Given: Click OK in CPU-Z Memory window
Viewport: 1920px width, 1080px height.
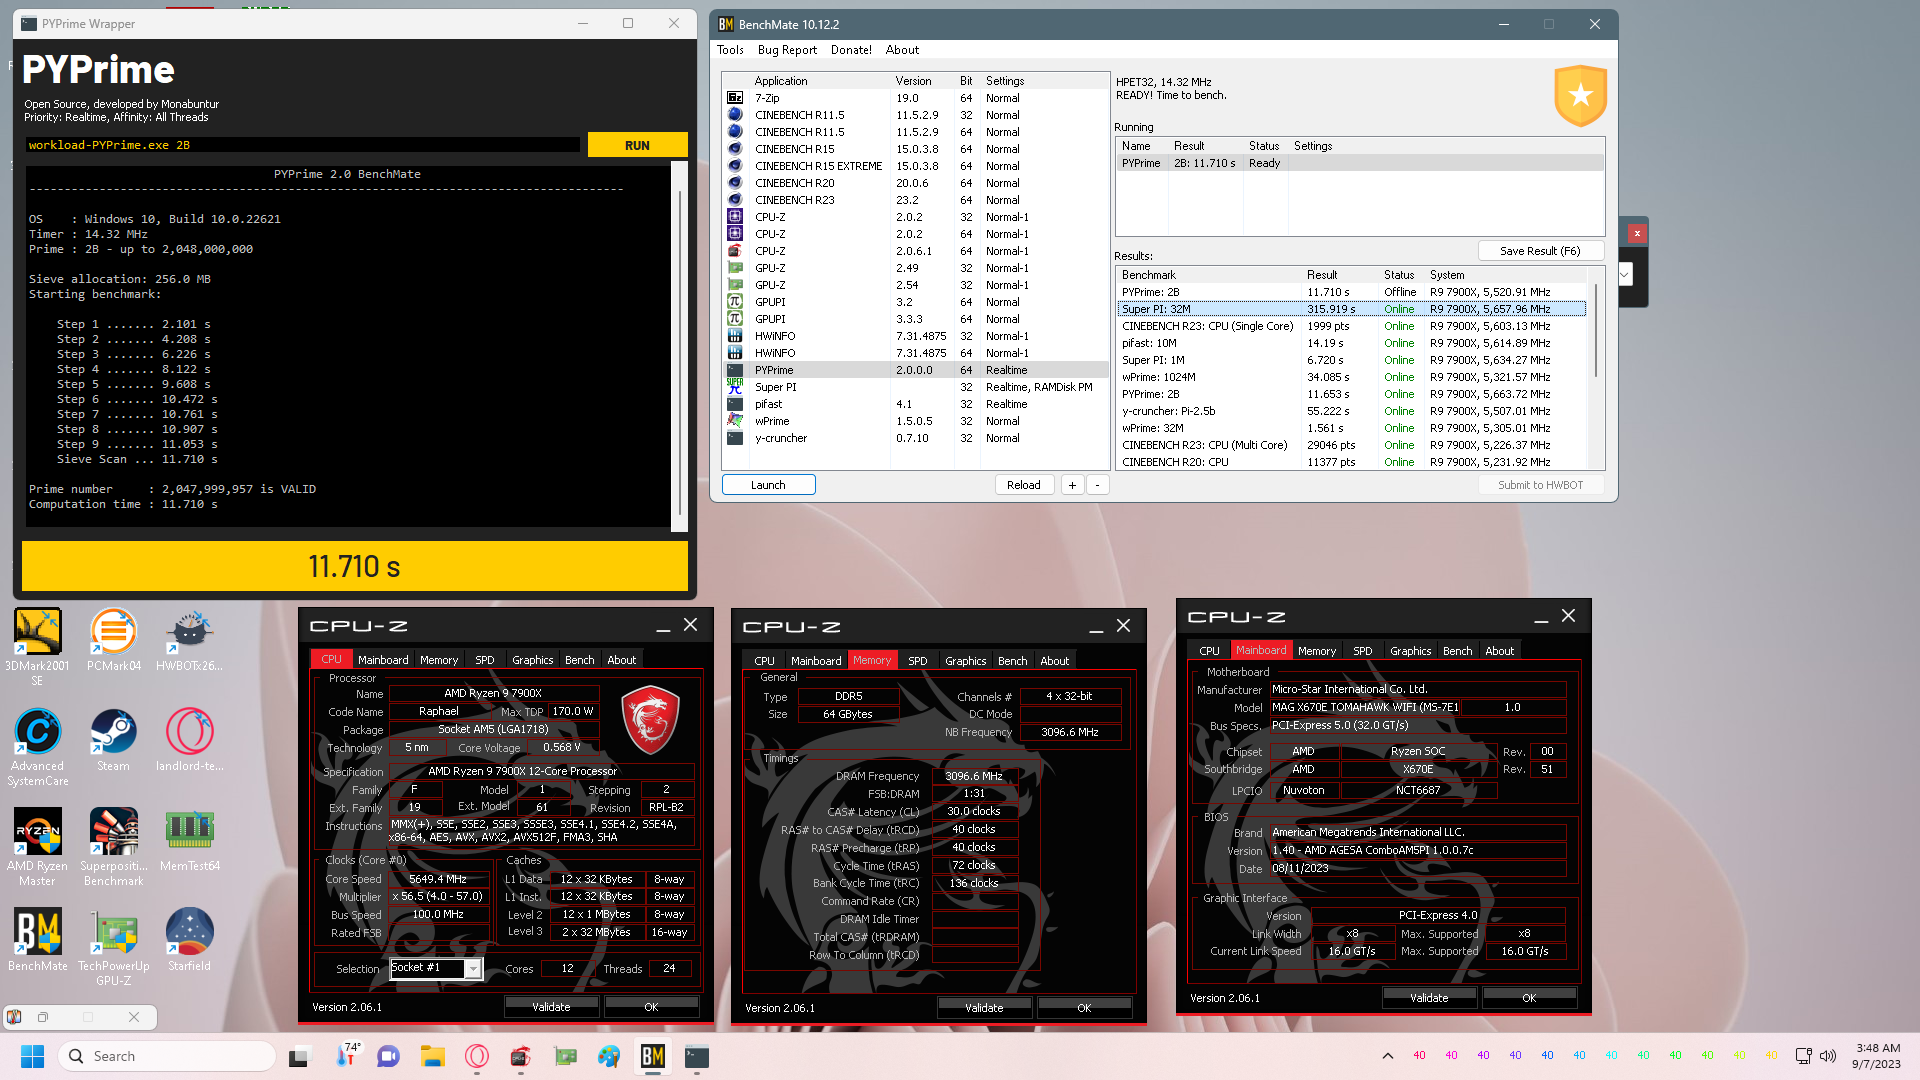Looking at the screenshot, I should pos(1084,1008).
